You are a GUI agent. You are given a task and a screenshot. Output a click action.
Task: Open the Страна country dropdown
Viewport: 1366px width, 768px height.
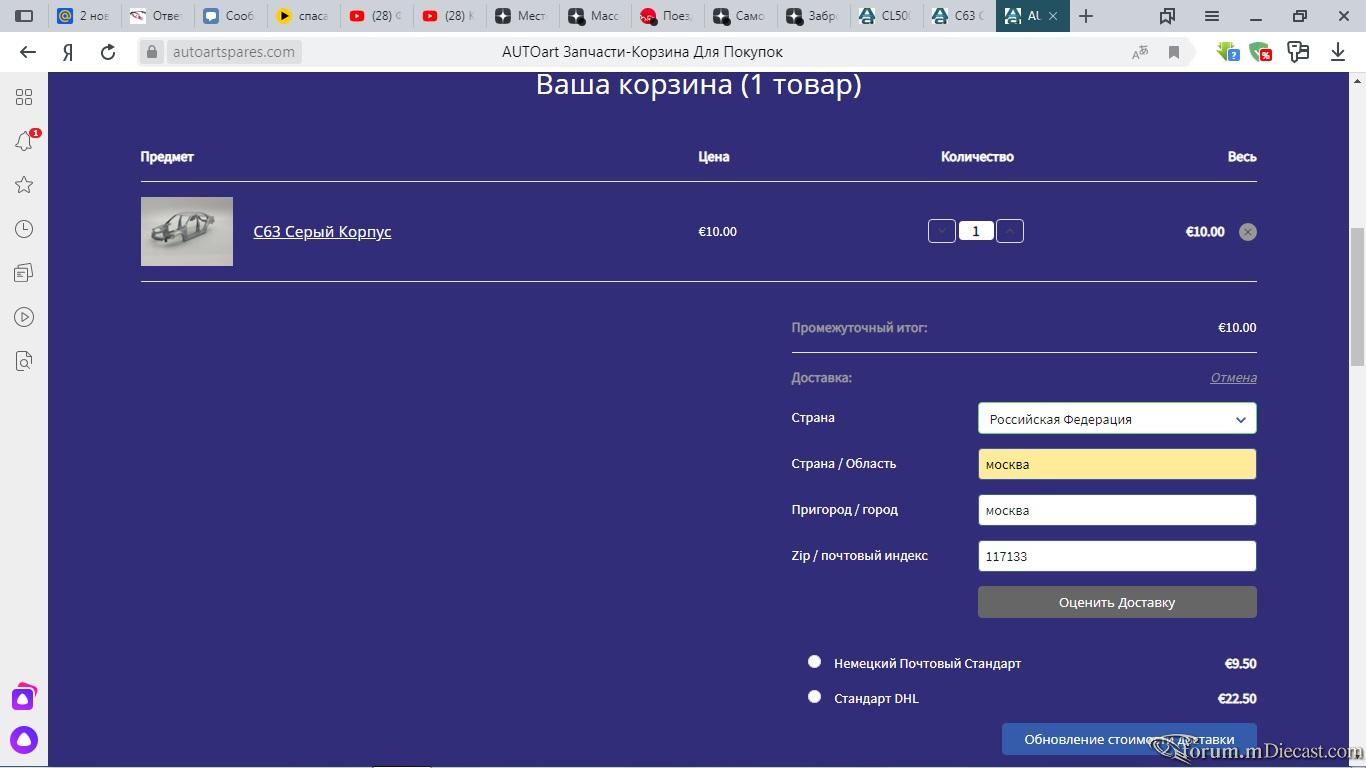point(1117,419)
